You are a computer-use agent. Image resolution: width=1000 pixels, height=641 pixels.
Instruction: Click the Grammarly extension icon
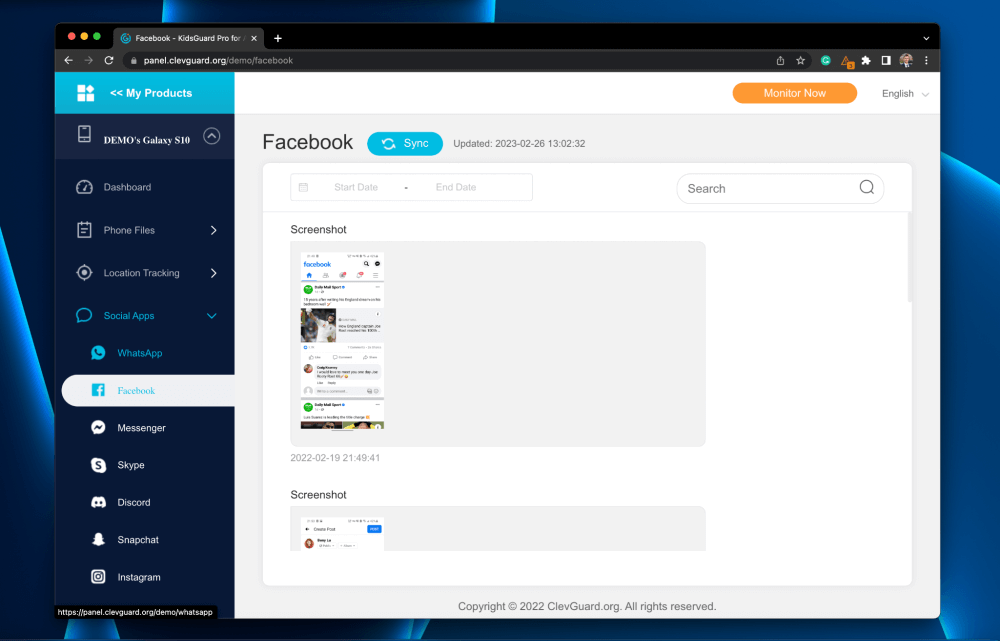pos(826,61)
